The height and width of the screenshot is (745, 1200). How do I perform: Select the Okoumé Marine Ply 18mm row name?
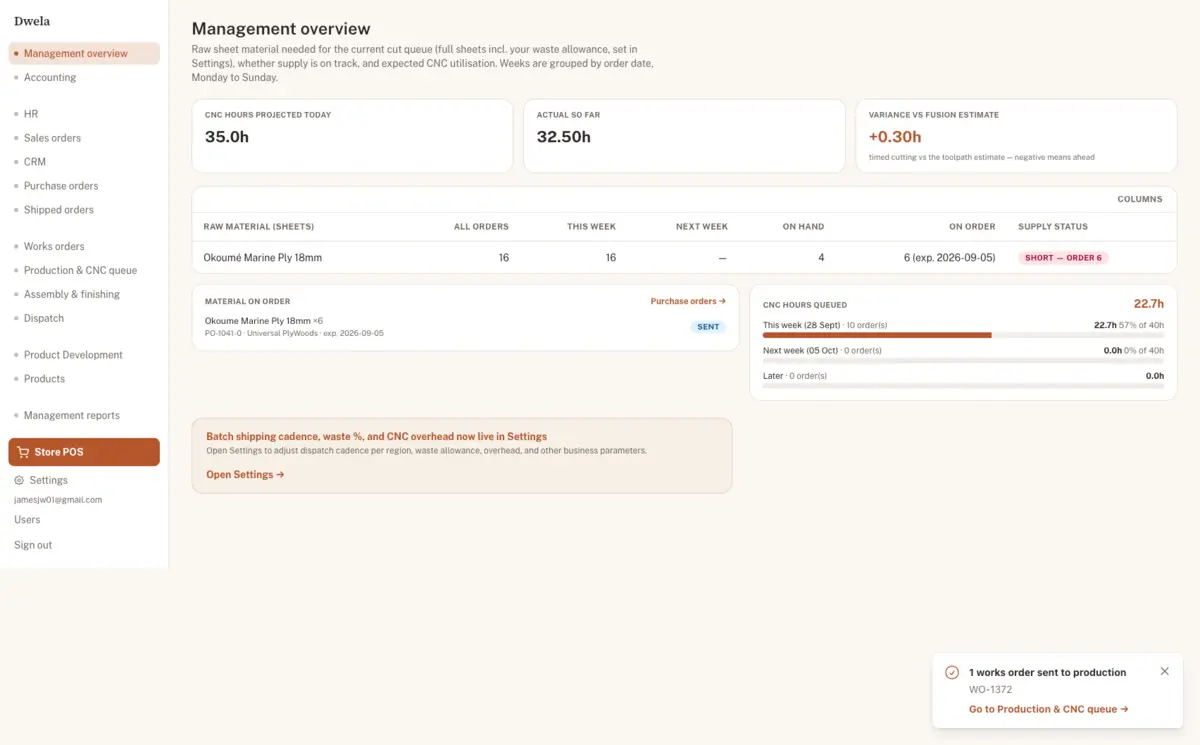tap(263, 258)
